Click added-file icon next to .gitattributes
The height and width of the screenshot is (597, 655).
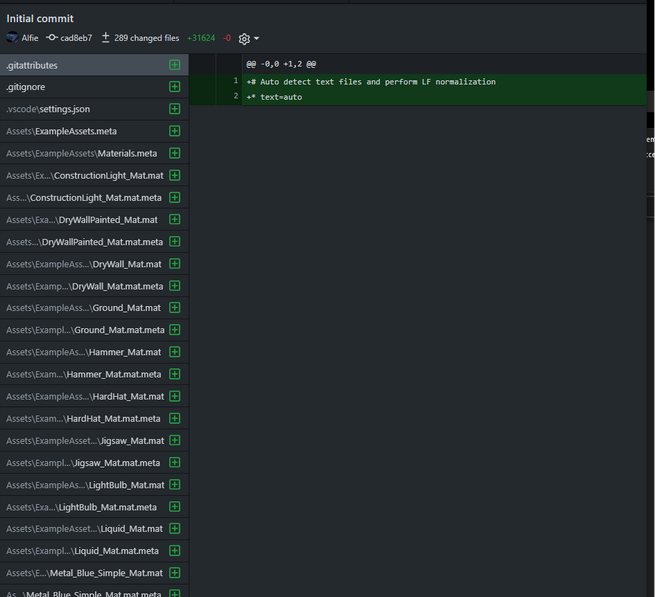click(175, 65)
